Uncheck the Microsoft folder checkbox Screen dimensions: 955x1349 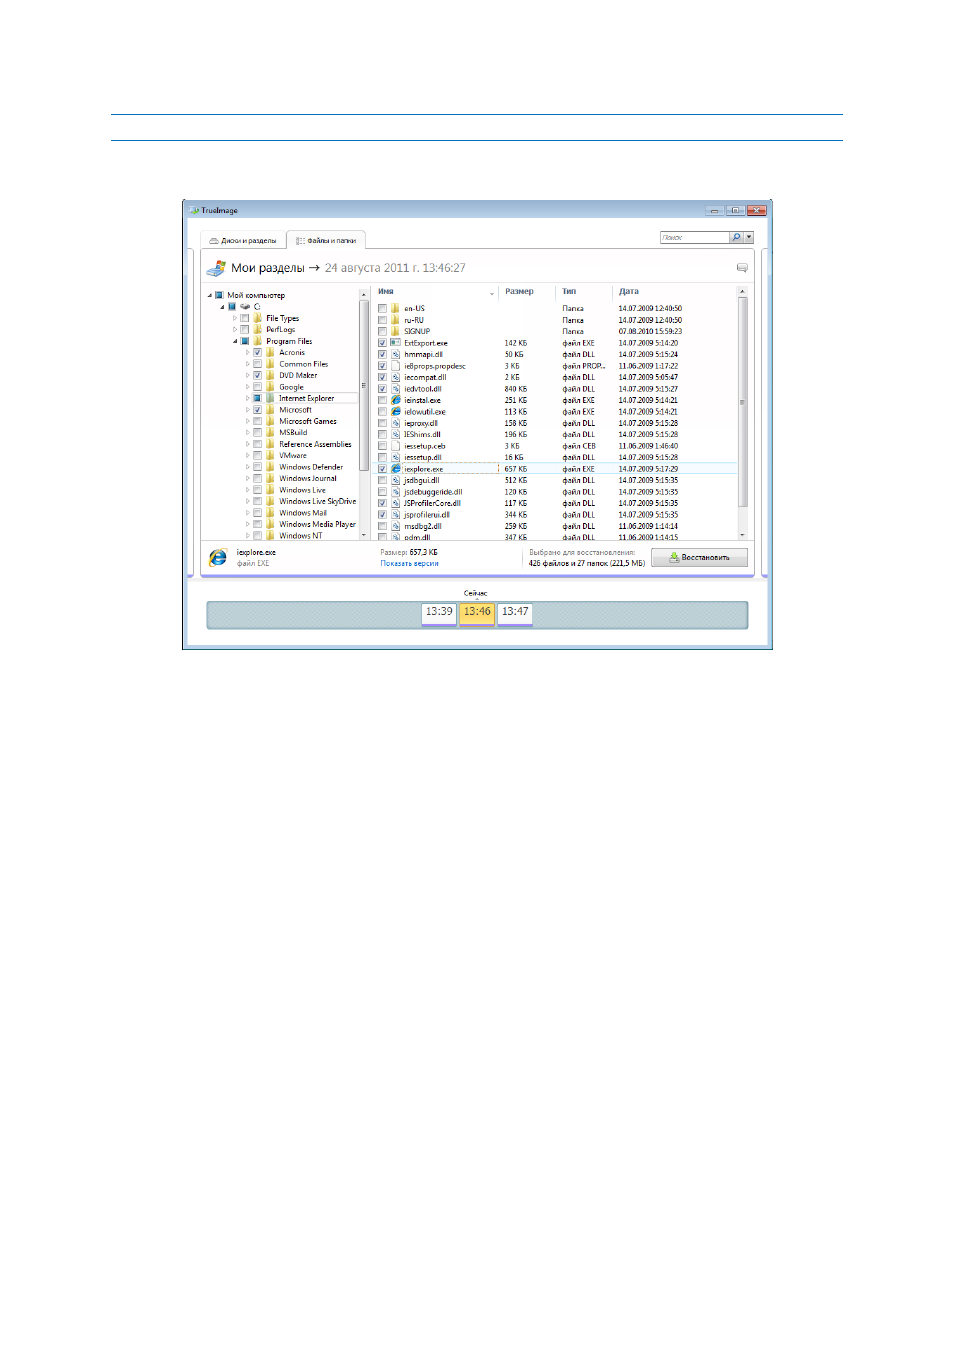point(257,410)
